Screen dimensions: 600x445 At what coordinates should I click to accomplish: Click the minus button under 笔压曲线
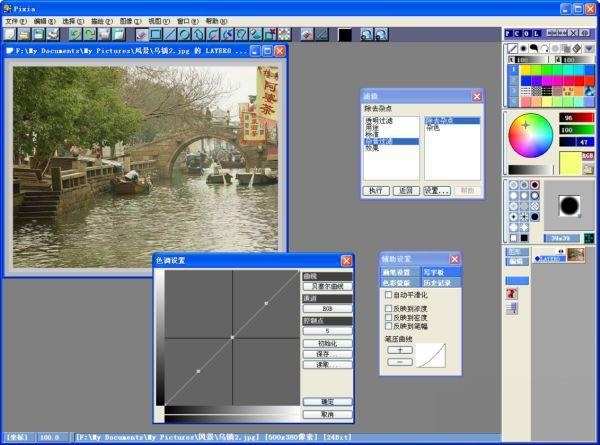[400, 362]
